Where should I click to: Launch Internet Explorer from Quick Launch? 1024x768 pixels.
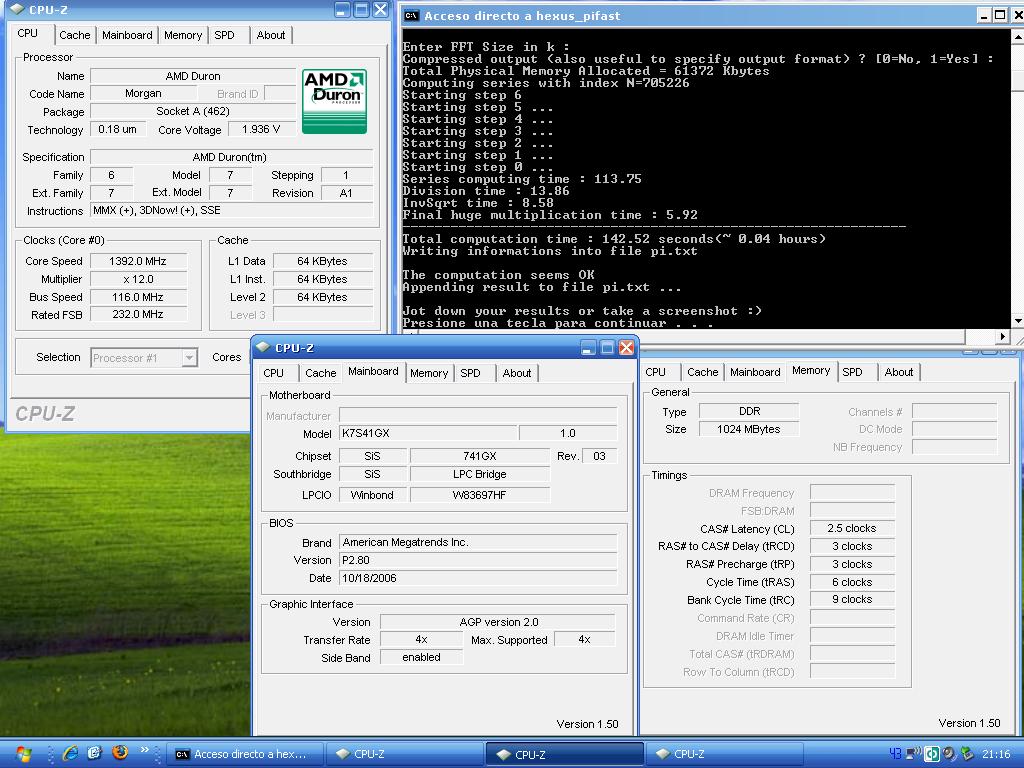70,753
